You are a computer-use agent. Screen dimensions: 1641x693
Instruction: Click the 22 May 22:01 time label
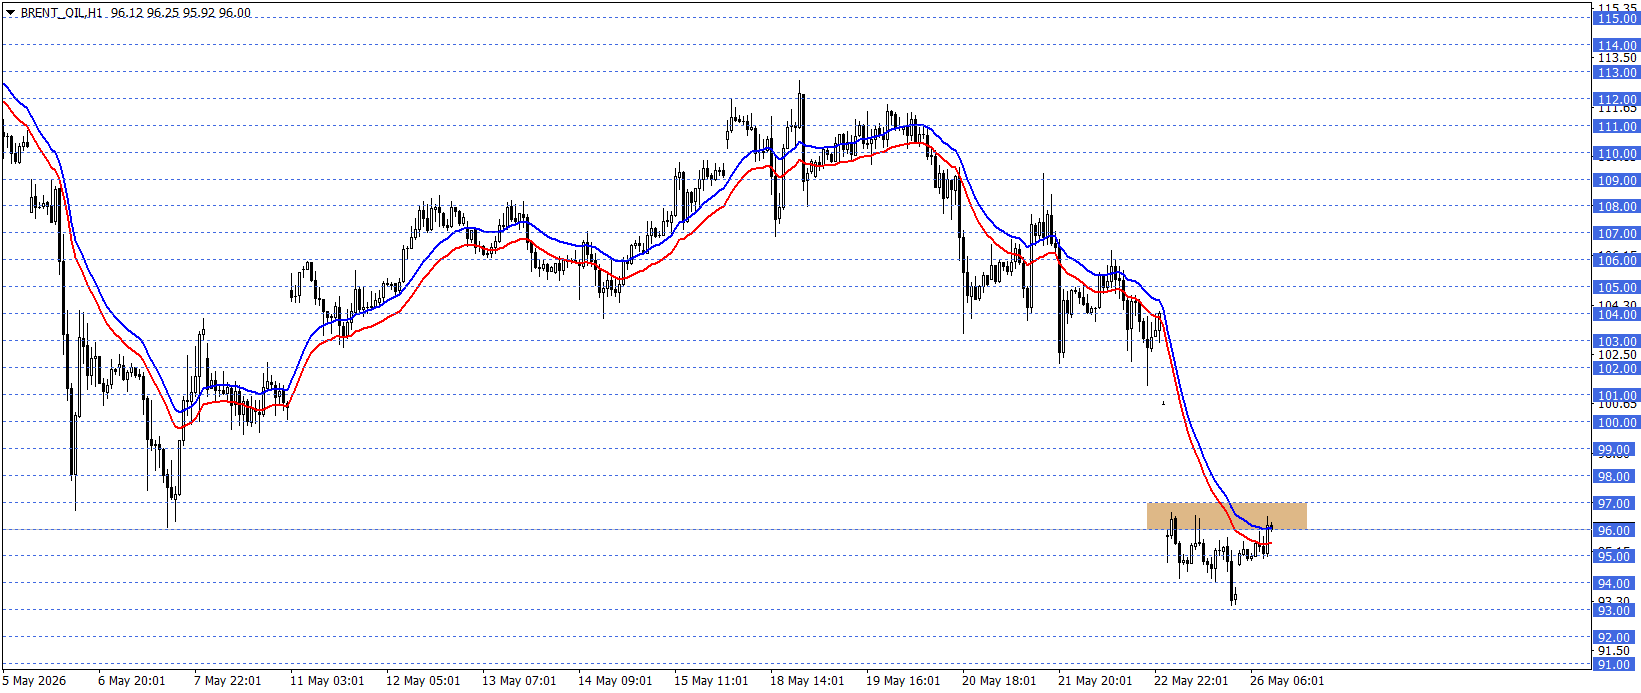coord(1191,680)
